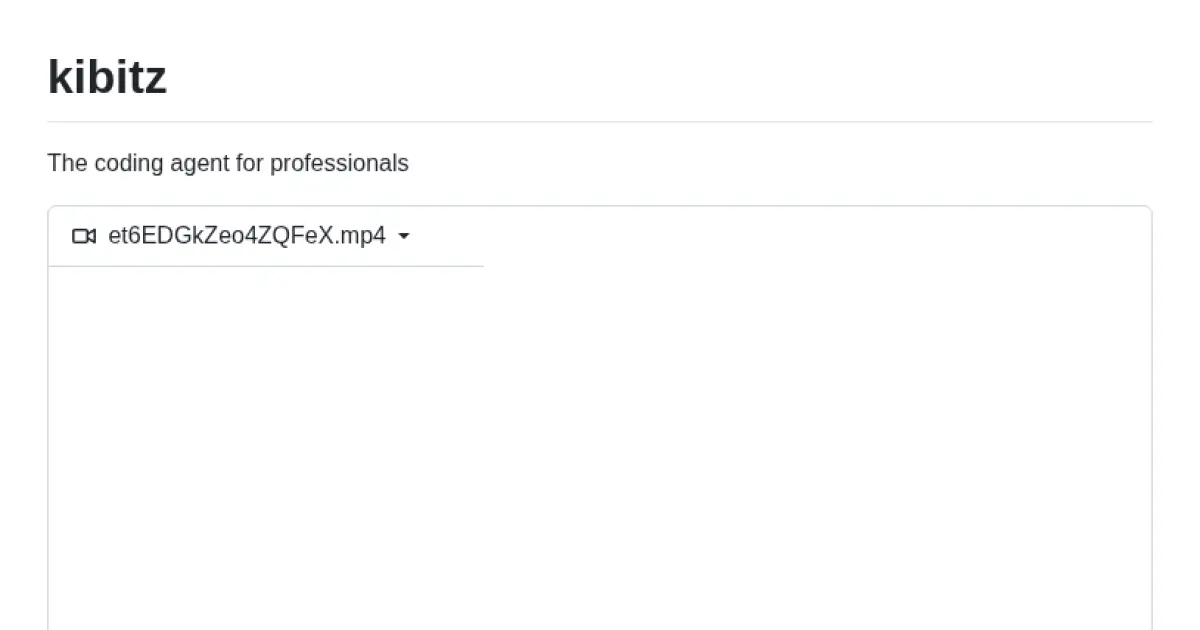Collapse the video using the triangle arrow
1200x630 pixels.
[x=404, y=236]
